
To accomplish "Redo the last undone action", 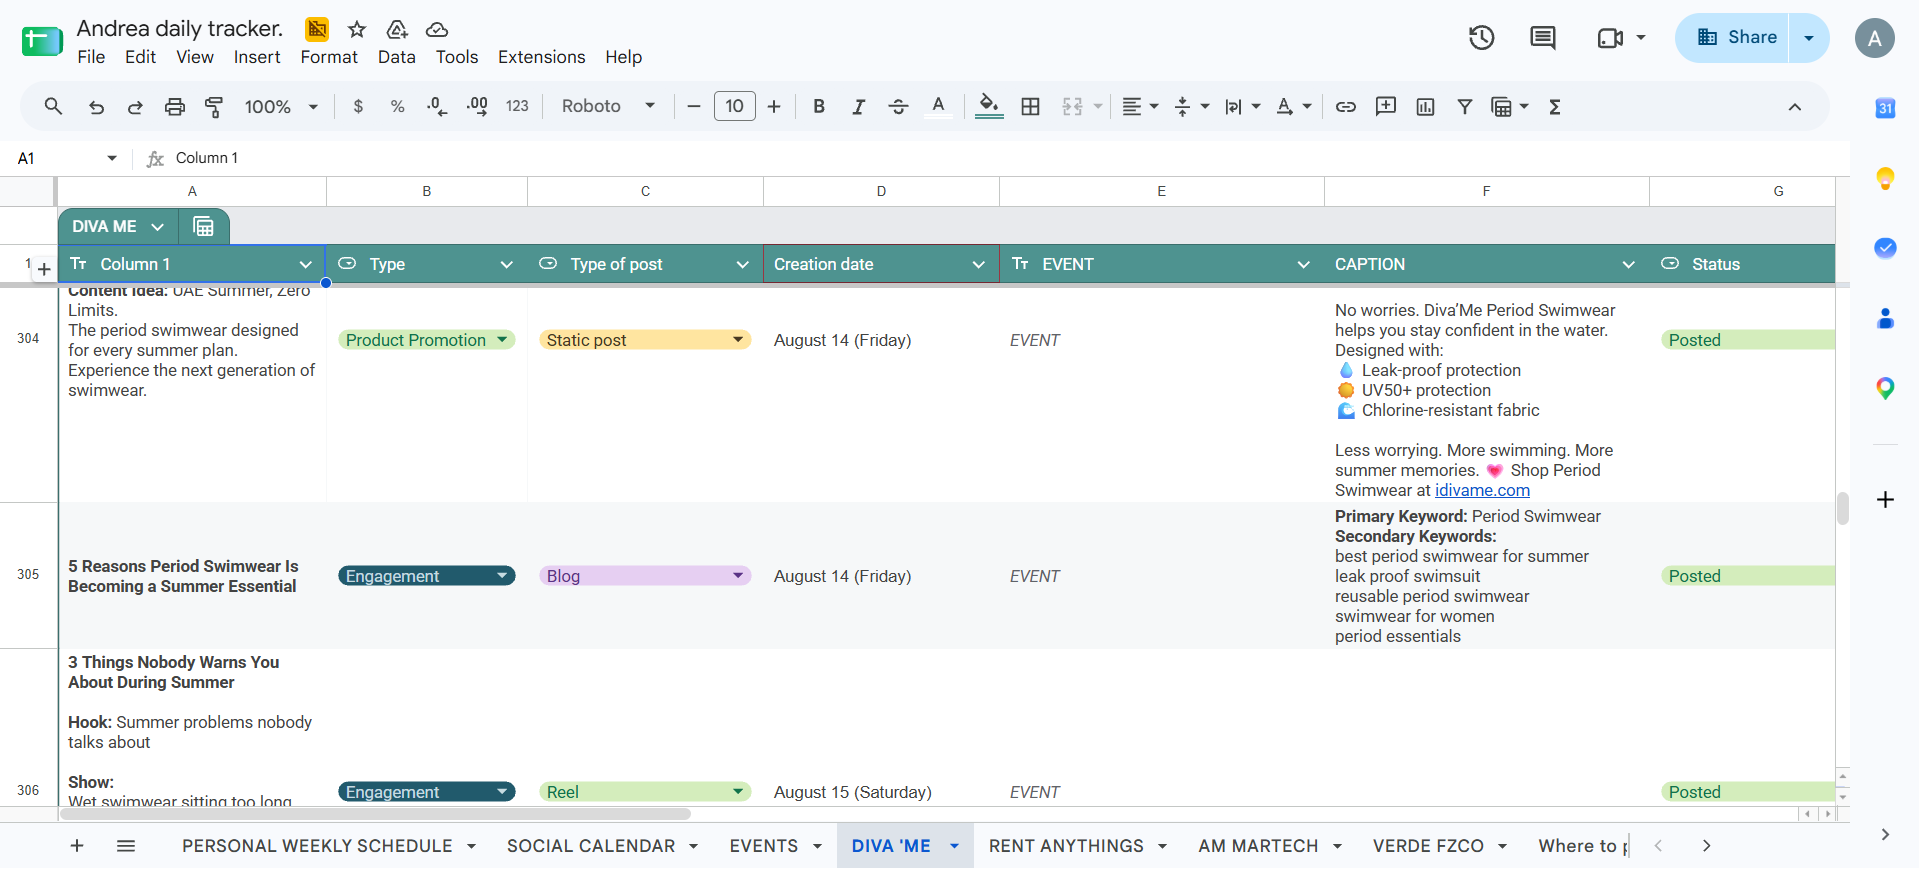I will tap(135, 107).
